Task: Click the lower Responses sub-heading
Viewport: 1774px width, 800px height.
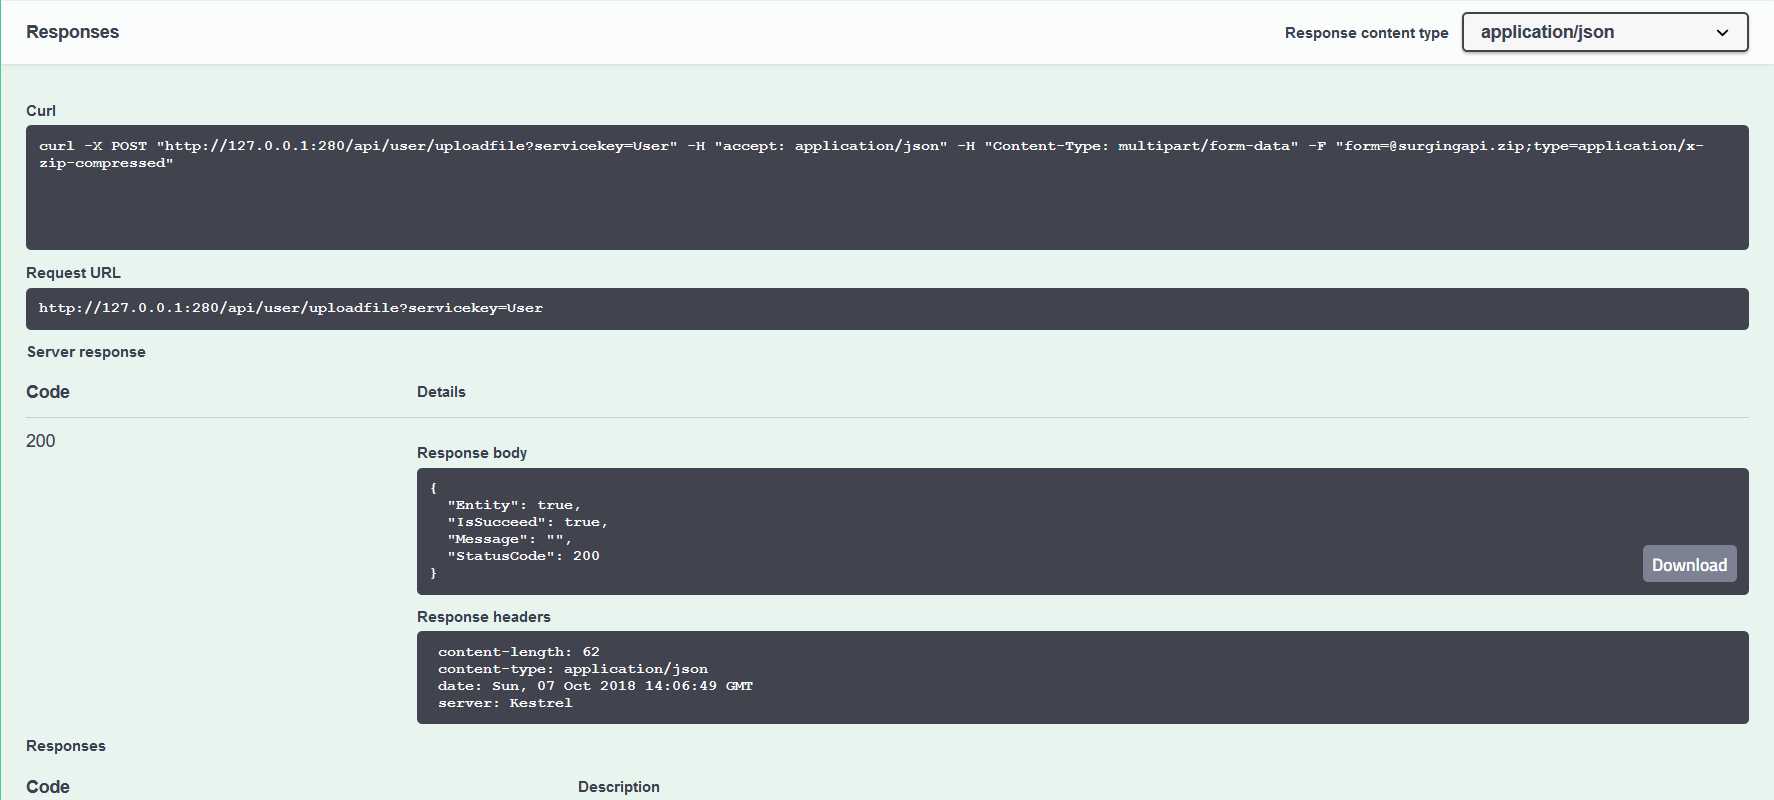Action: click(x=66, y=746)
